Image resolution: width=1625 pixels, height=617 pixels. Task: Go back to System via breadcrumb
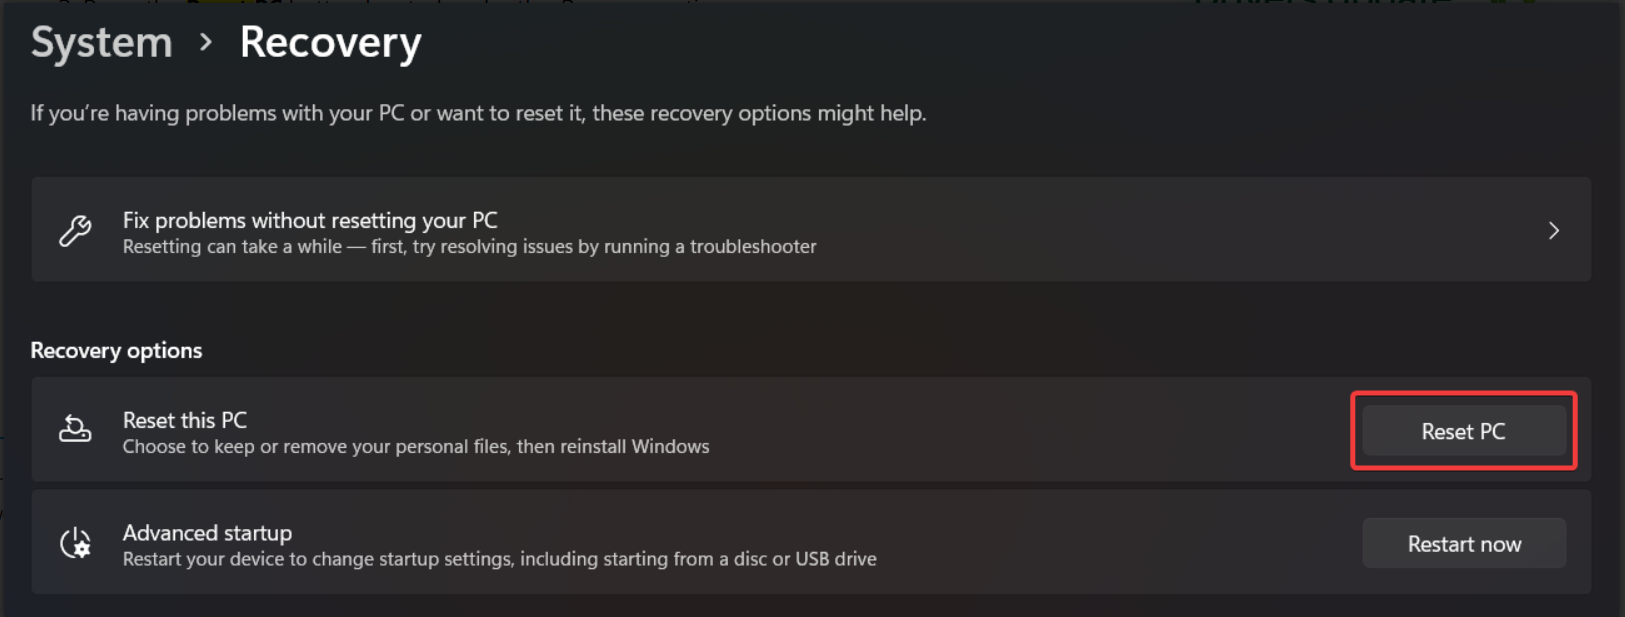tap(101, 43)
